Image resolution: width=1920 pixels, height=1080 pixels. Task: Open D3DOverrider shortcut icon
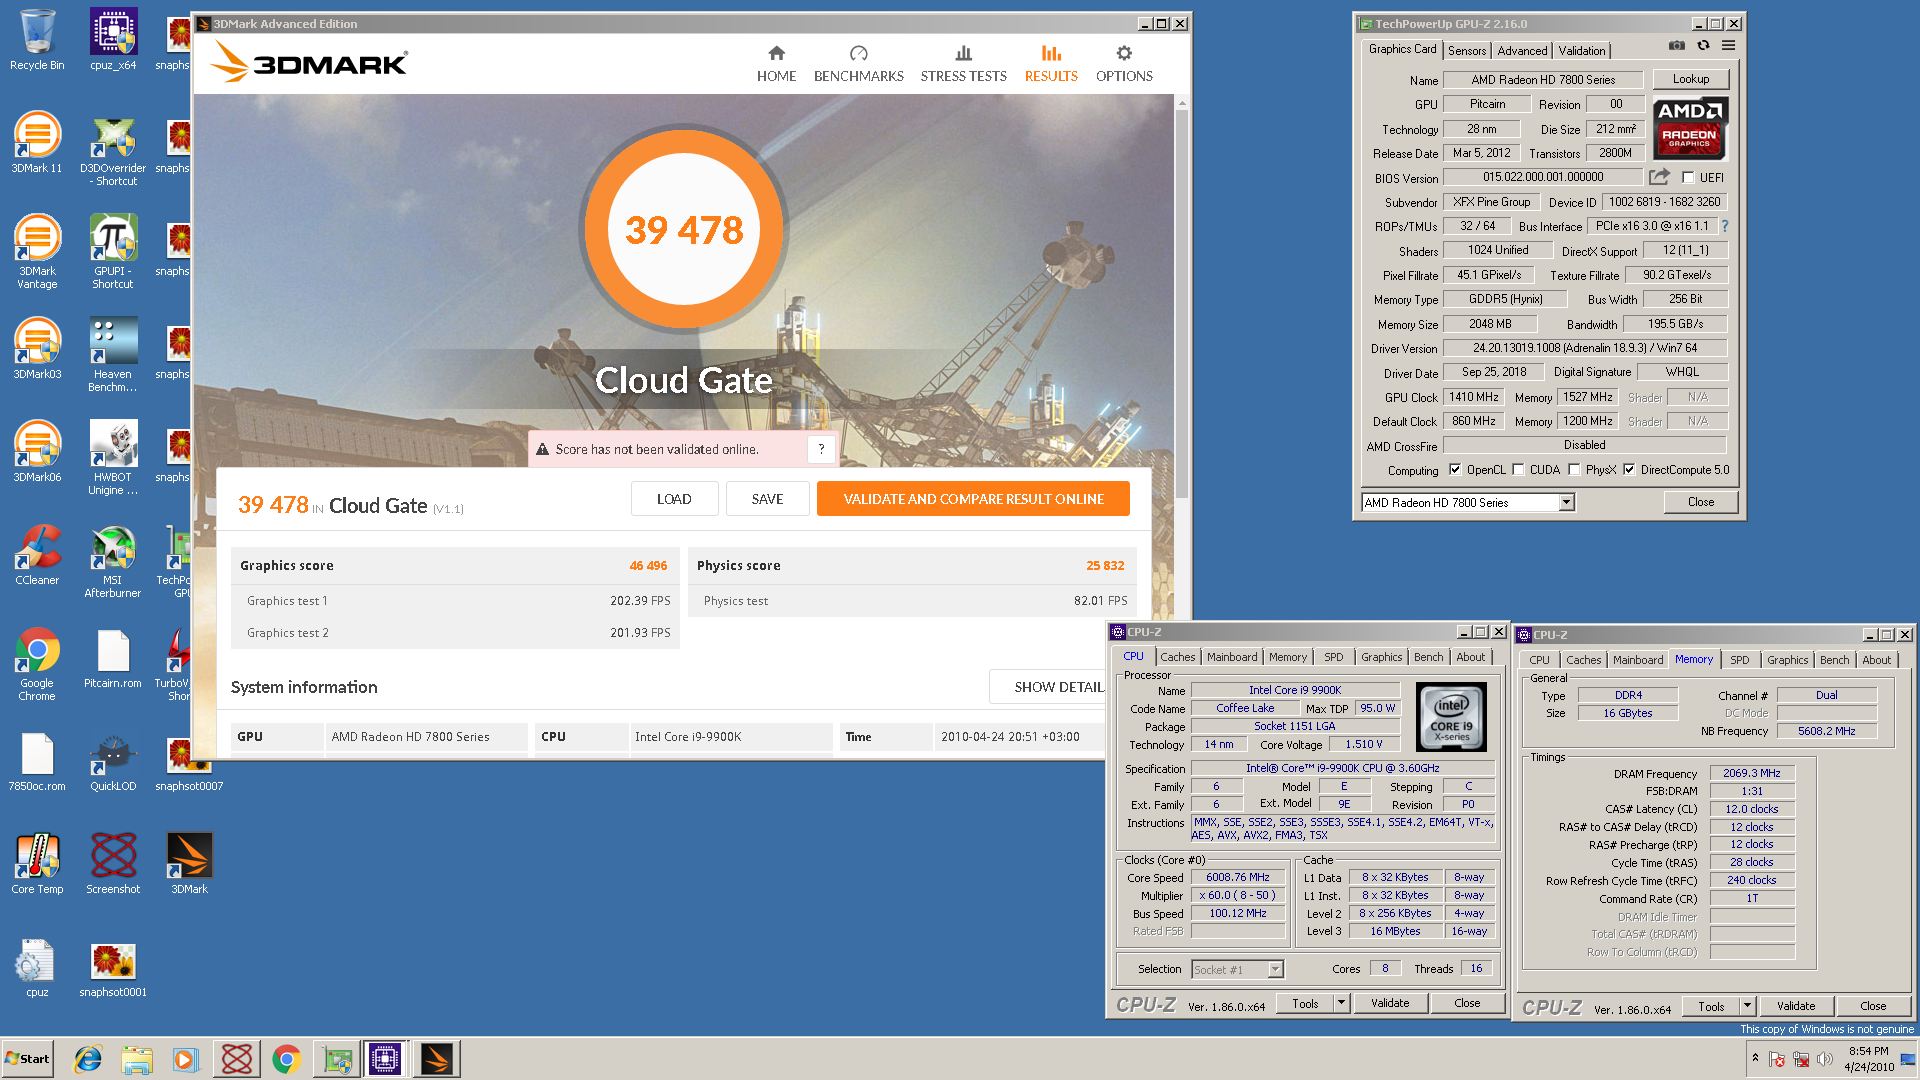click(x=113, y=150)
